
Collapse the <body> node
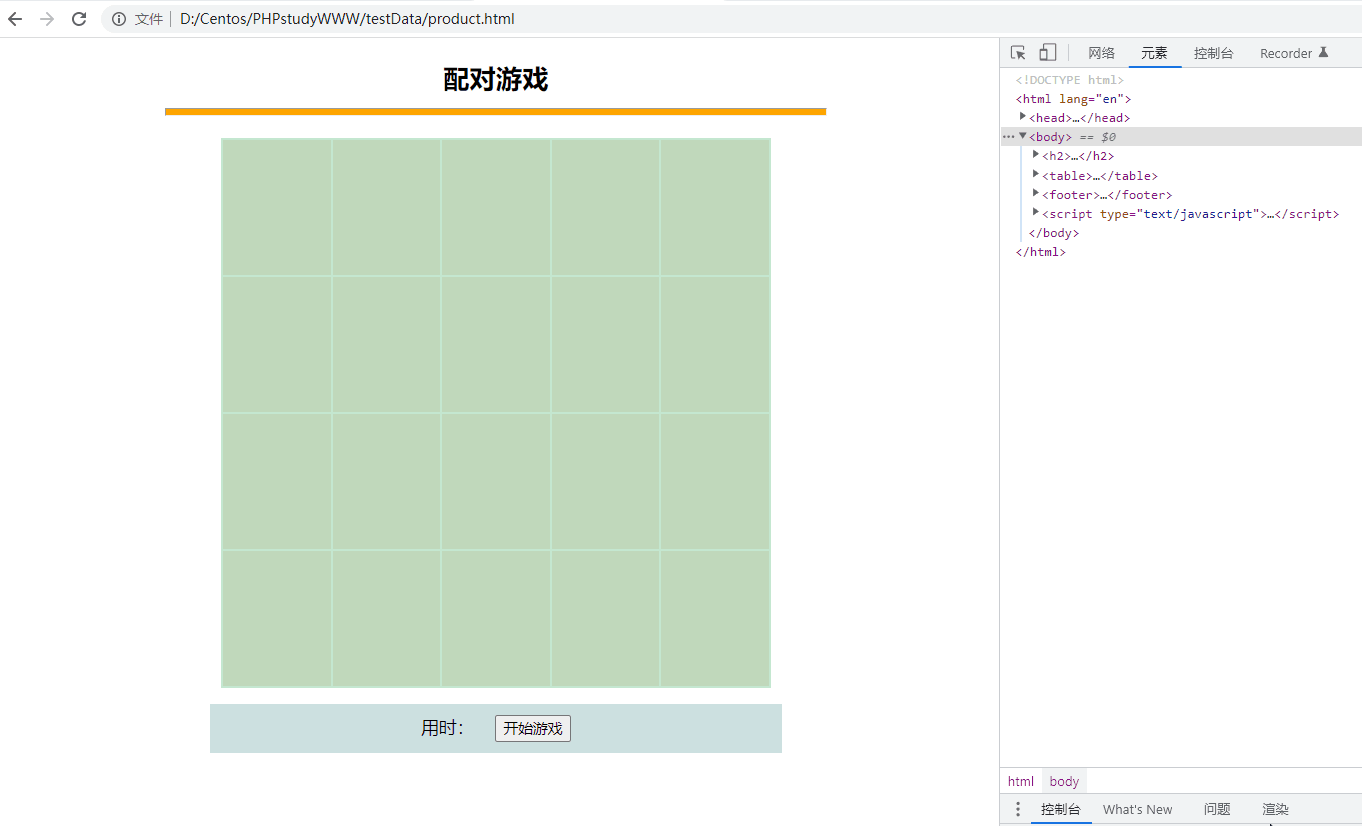[1023, 136]
